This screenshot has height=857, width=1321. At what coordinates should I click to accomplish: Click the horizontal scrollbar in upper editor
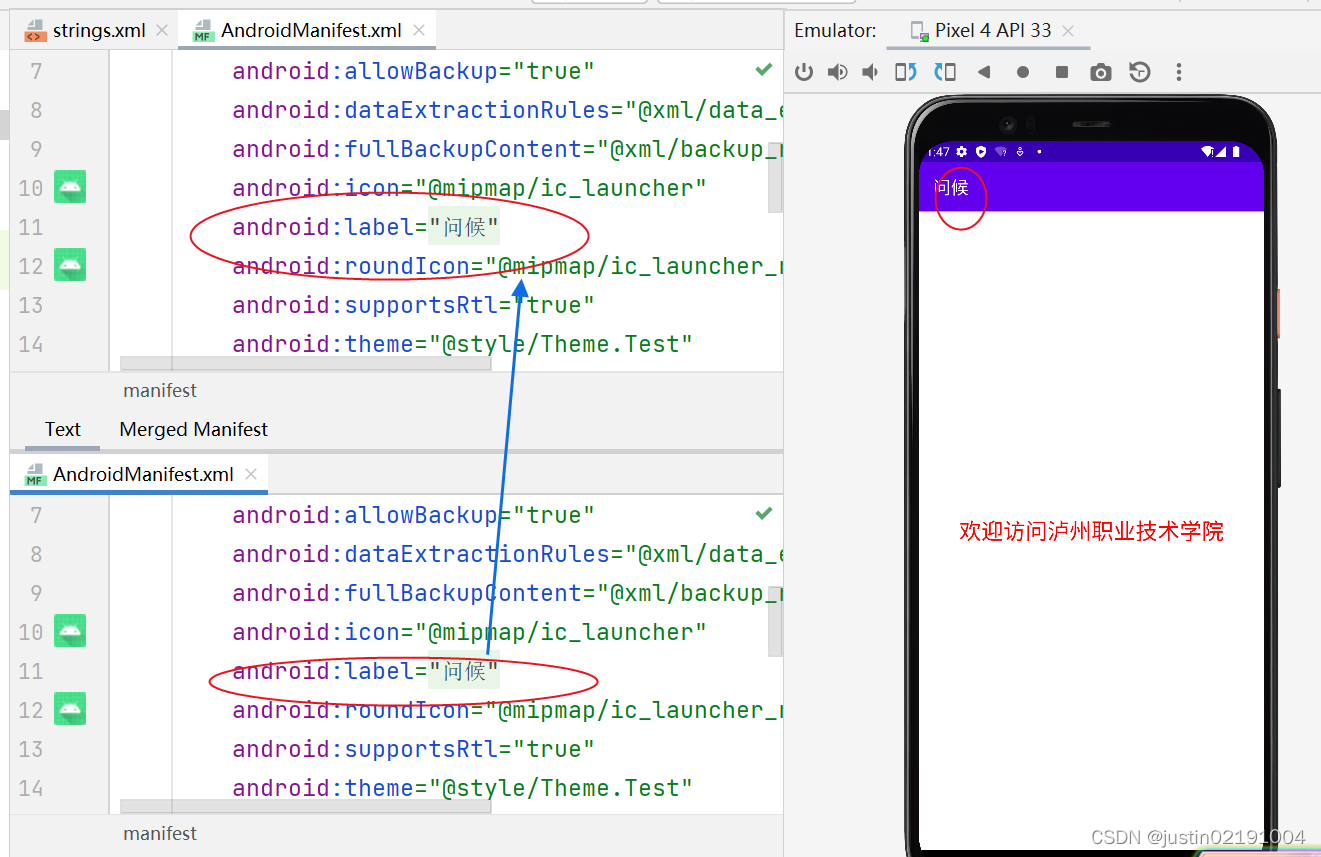click(305, 363)
